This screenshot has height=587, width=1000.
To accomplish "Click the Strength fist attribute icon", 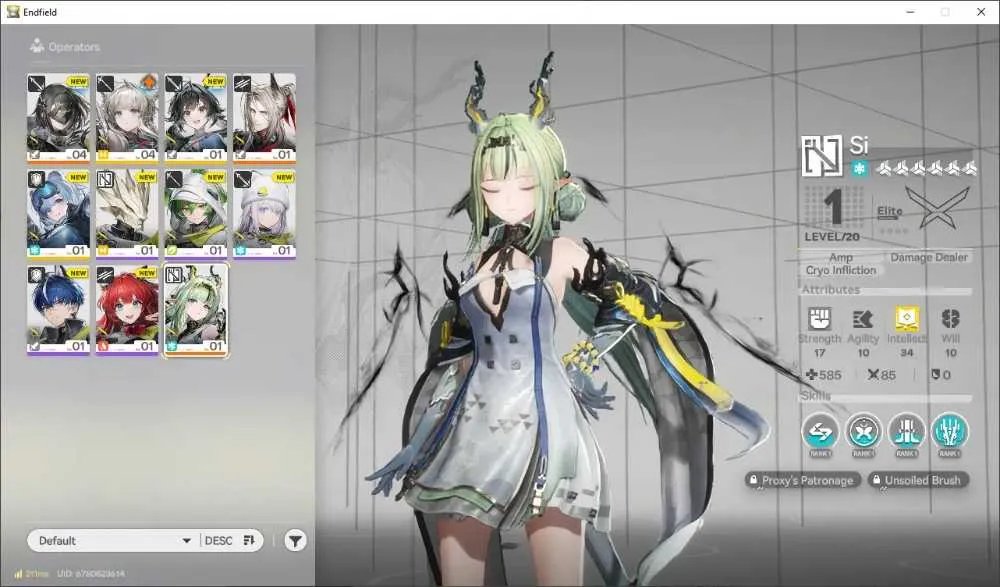I will click(x=820, y=318).
